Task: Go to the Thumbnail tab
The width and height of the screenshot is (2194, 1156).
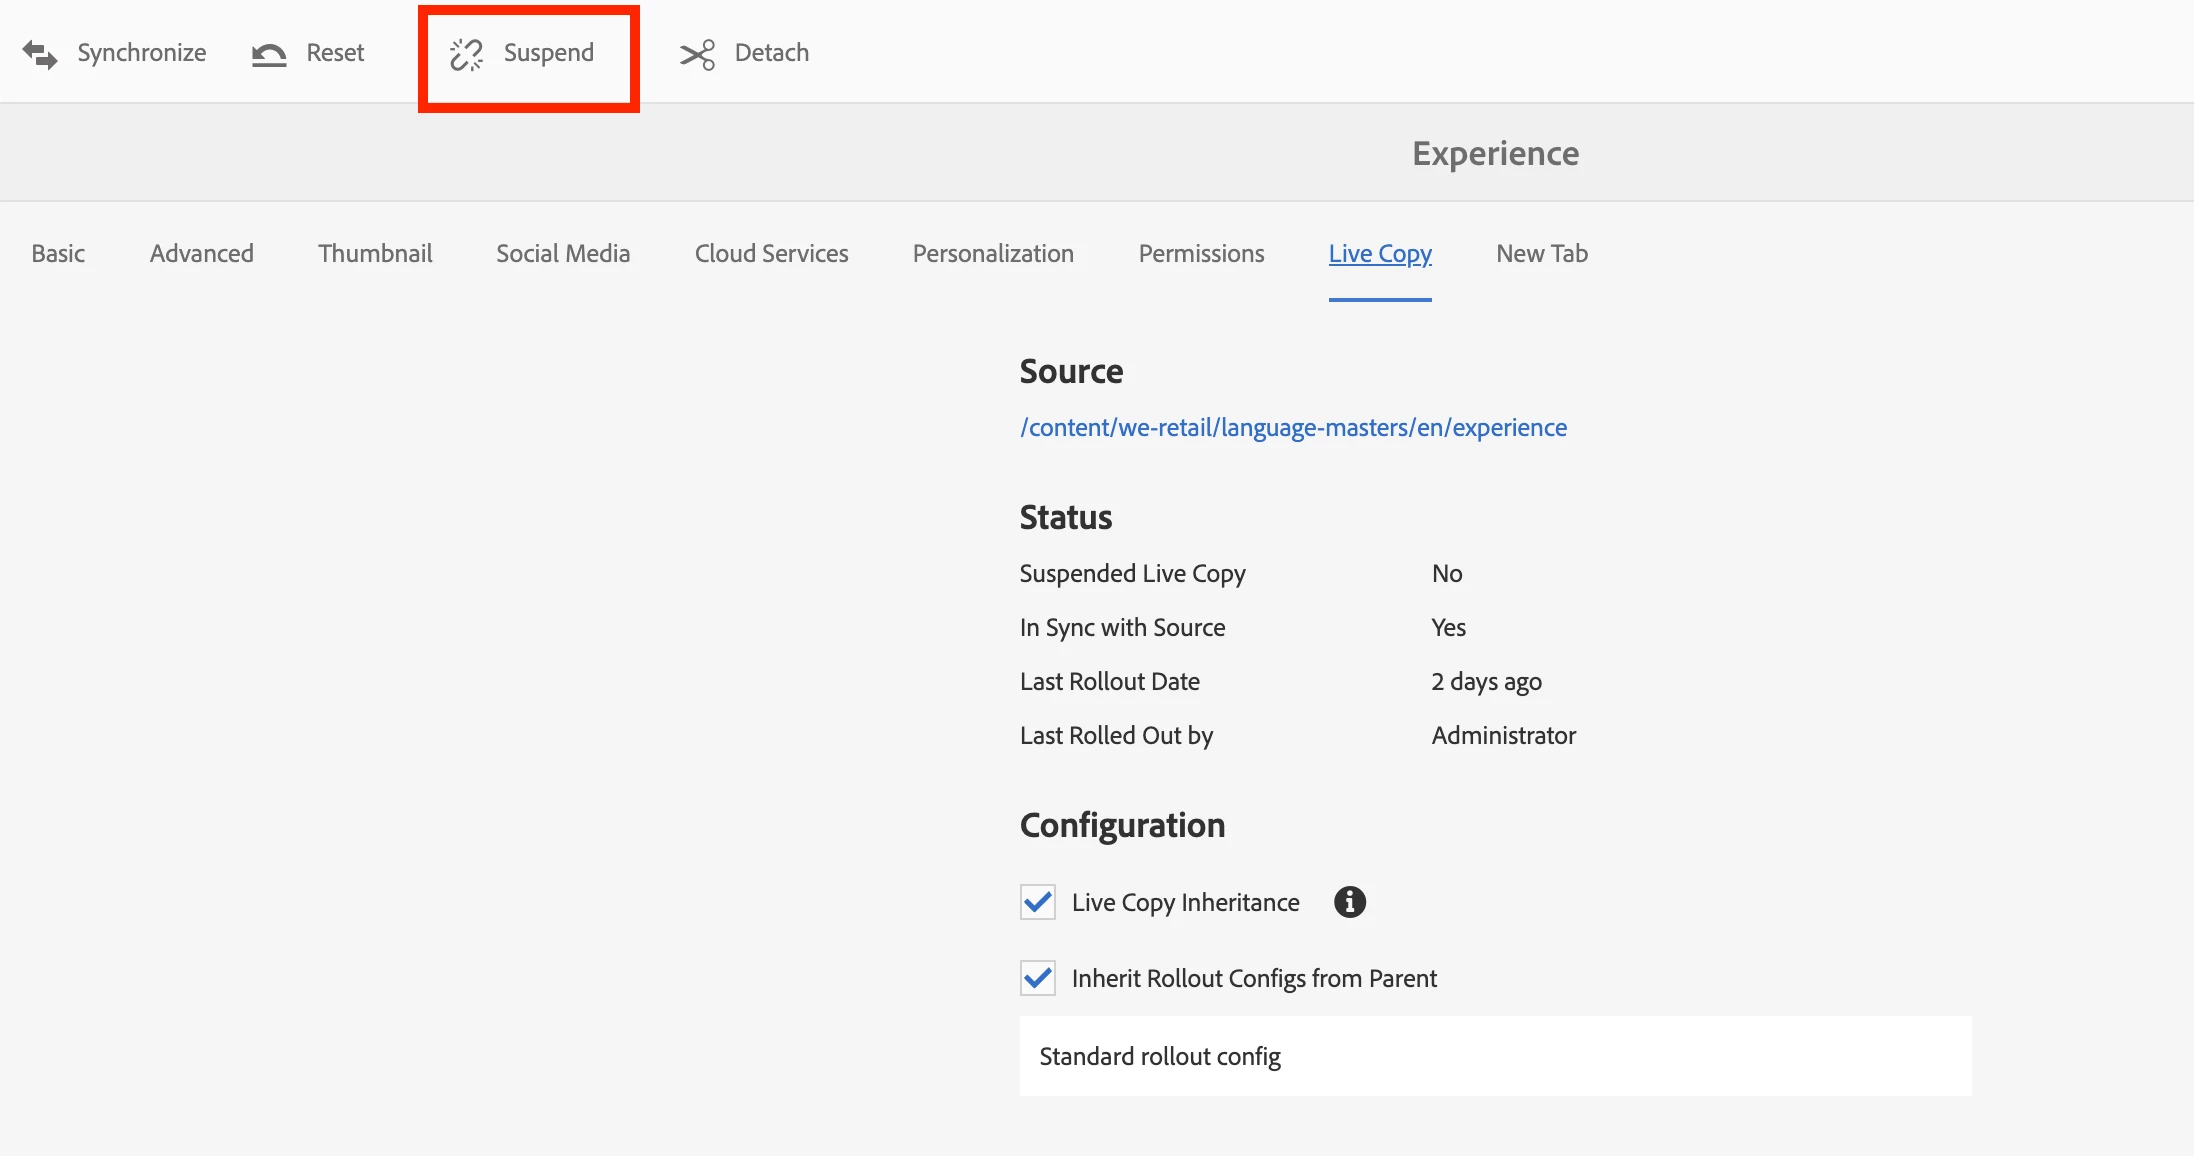Action: 375,254
